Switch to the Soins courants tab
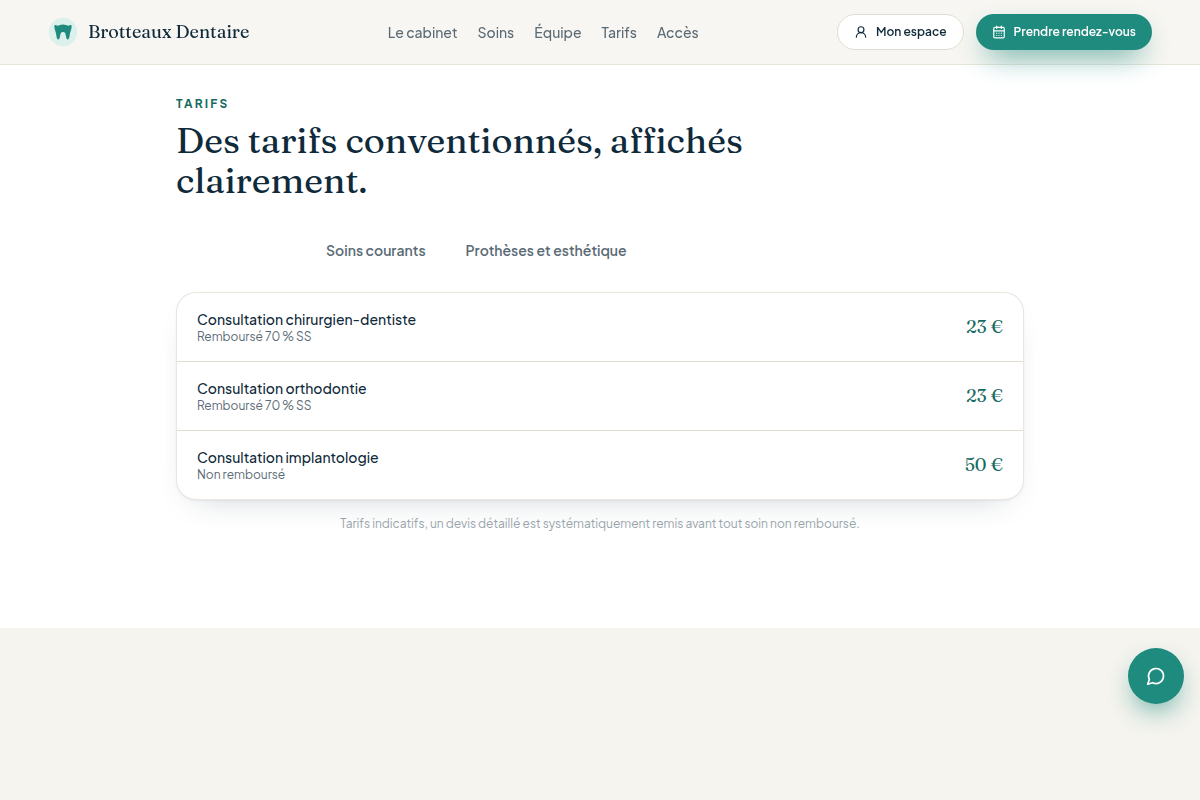This screenshot has height=800, width=1200. [x=376, y=251]
